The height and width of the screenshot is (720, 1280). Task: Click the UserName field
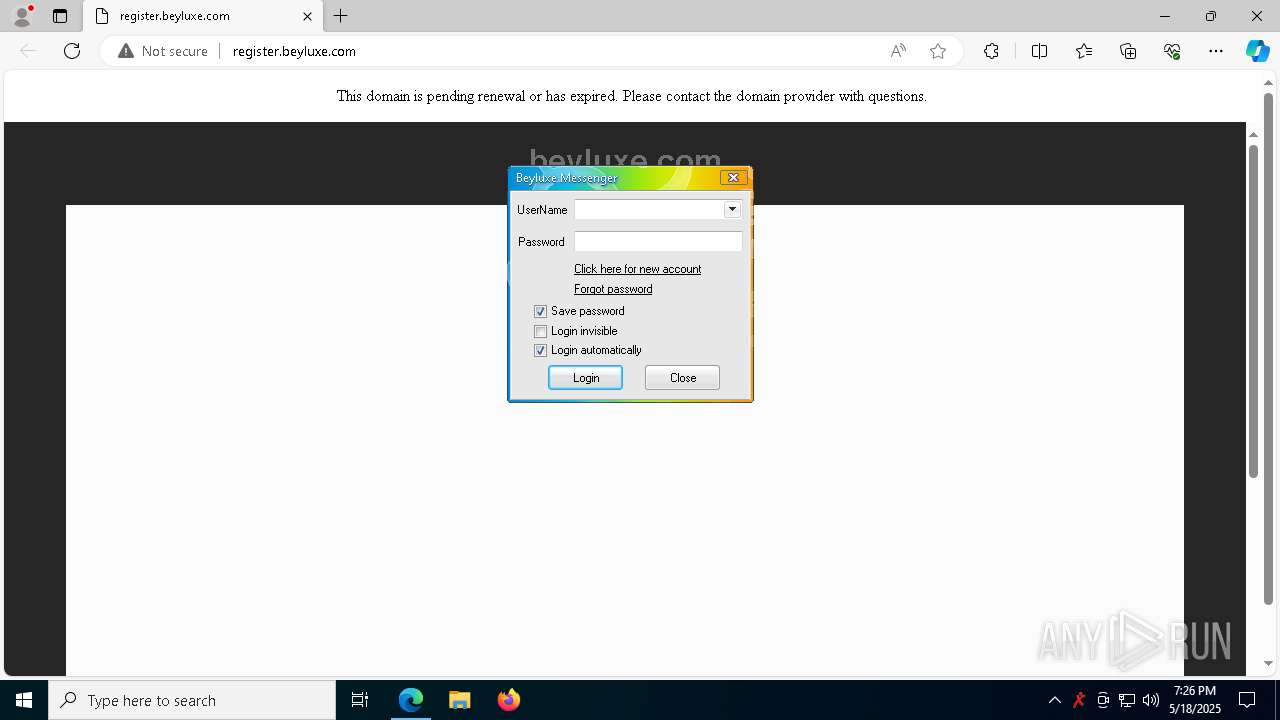coord(649,209)
